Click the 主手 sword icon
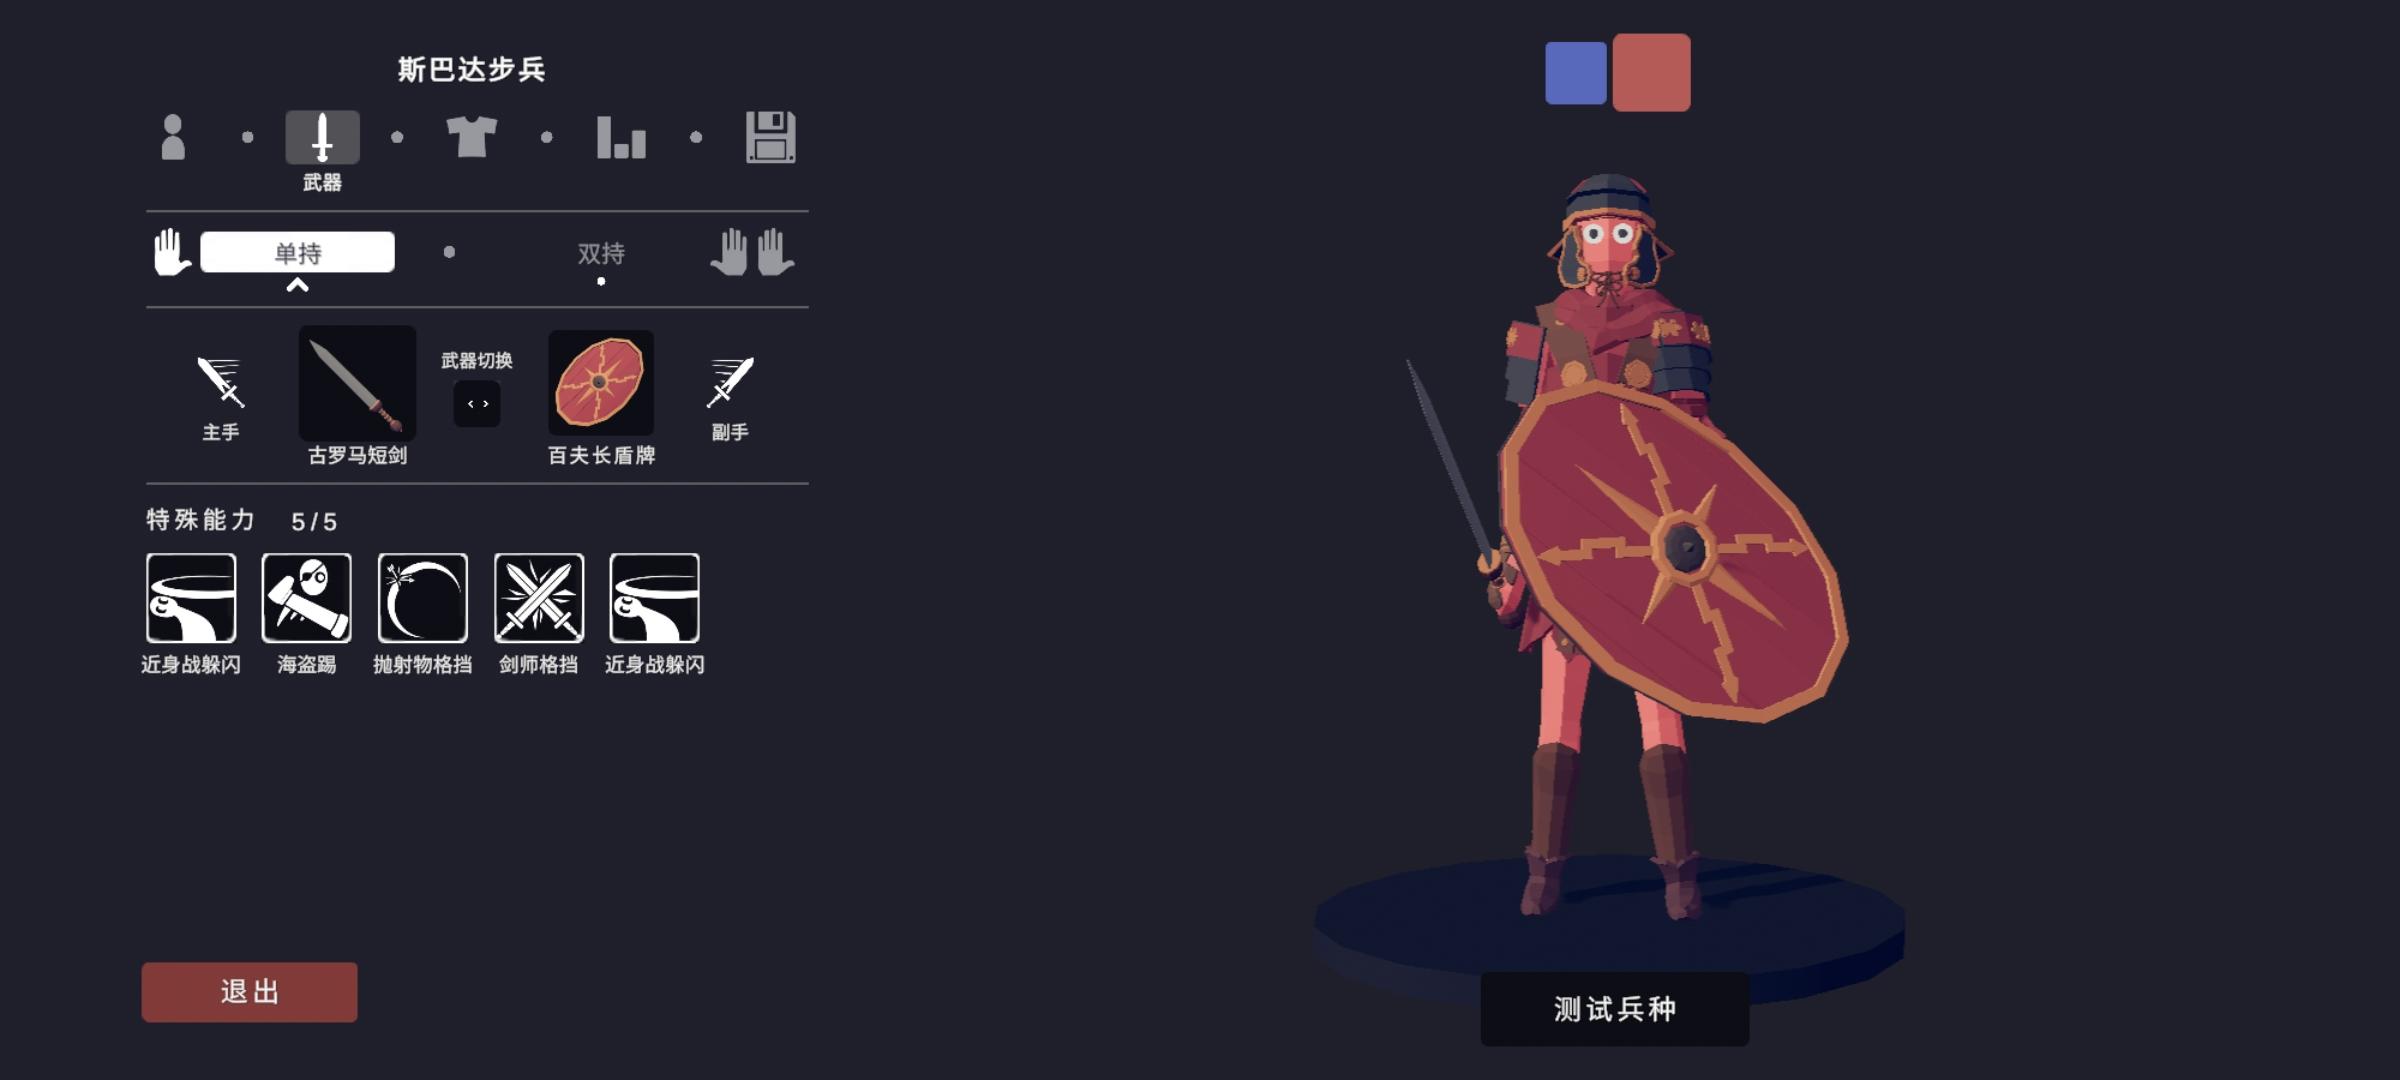2400x1080 pixels. point(220,382)
